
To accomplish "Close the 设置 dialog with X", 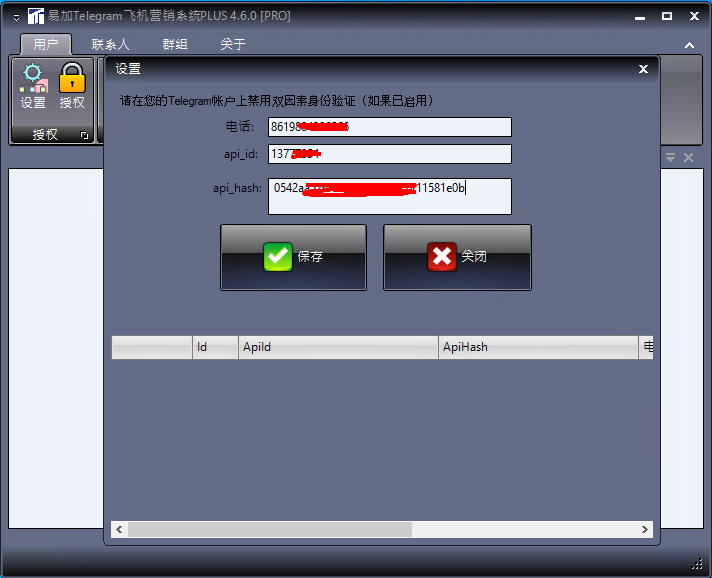I will [643, 69].
